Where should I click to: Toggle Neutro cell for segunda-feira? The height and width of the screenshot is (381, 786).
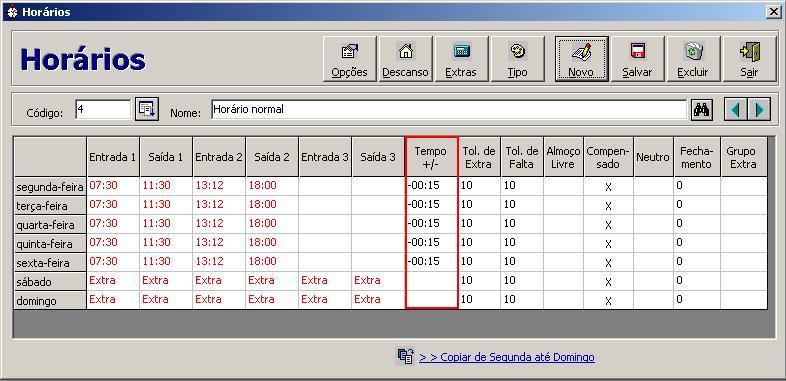pos(653,186)
